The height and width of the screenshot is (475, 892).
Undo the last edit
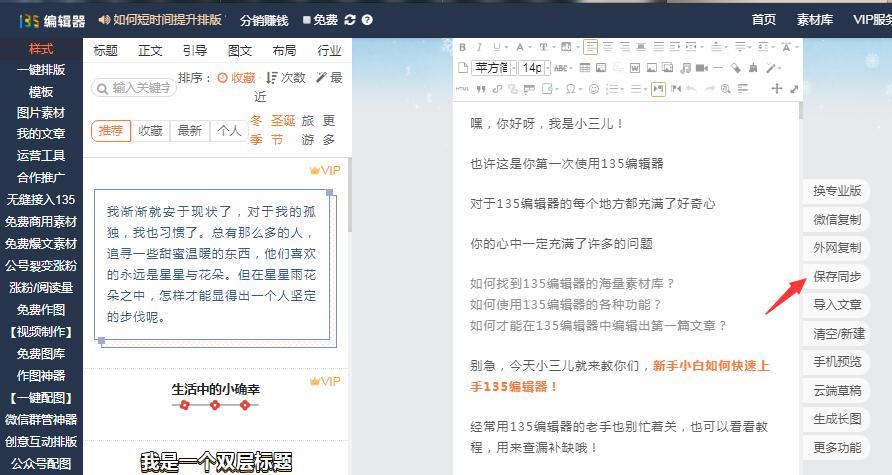692,89
